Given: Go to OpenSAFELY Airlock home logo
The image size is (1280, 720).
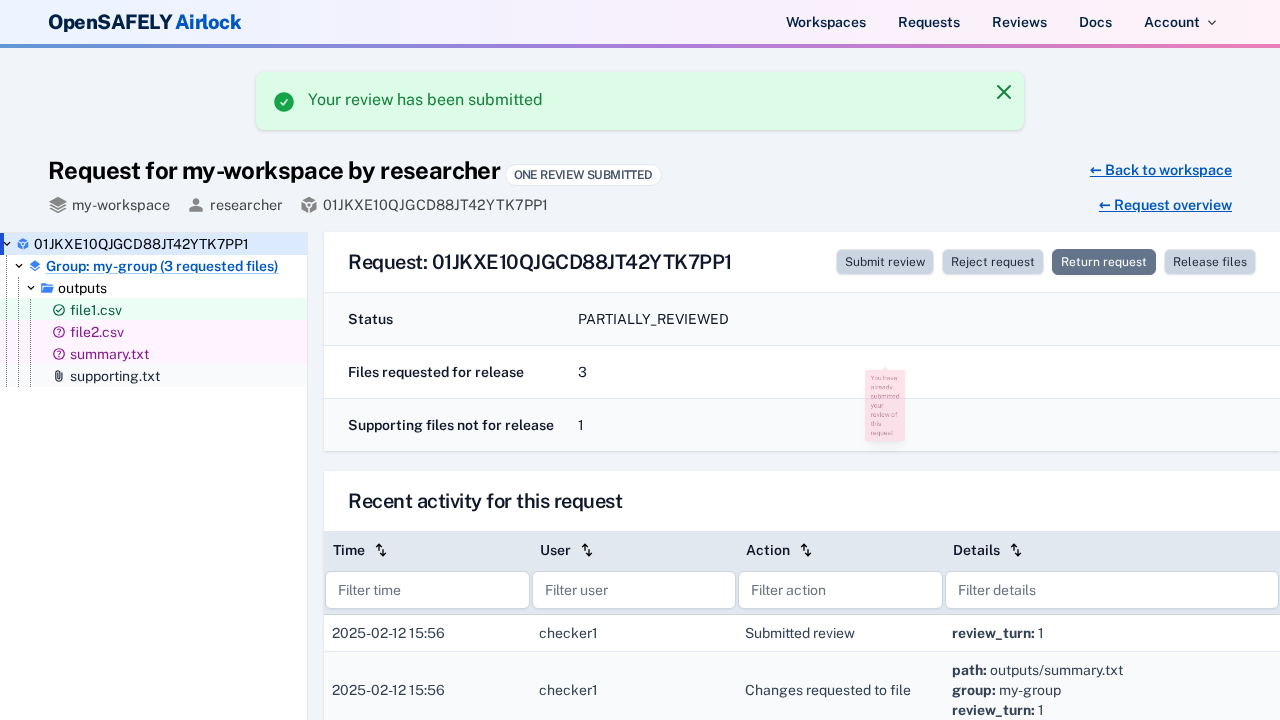Looking at the screenshot, I should pos(145,22).
